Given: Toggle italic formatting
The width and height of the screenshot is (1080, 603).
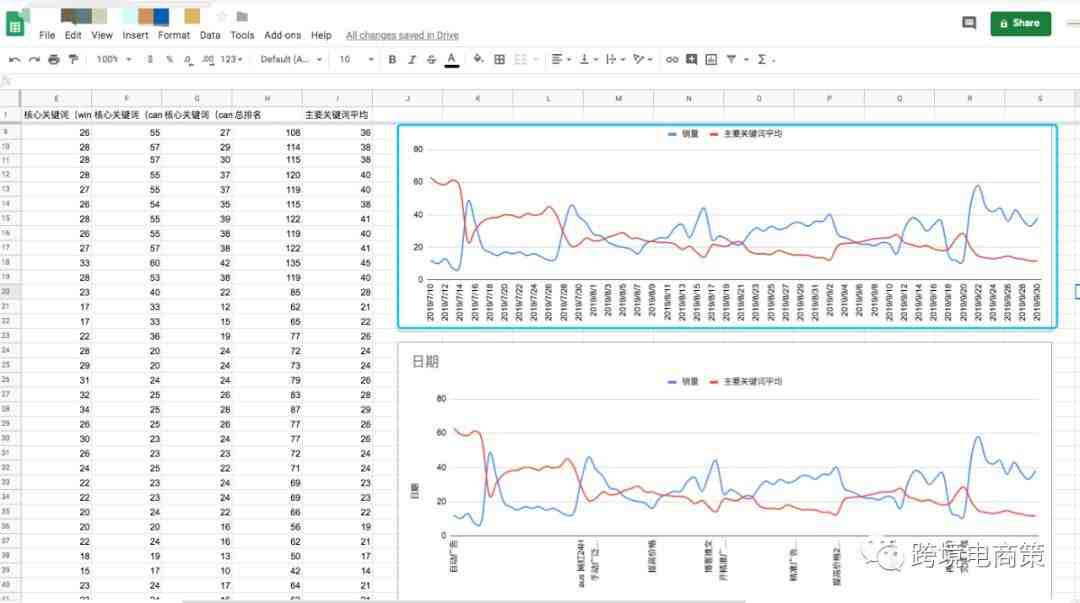Looking at the screenshot, I should click(x=412, y=60).
